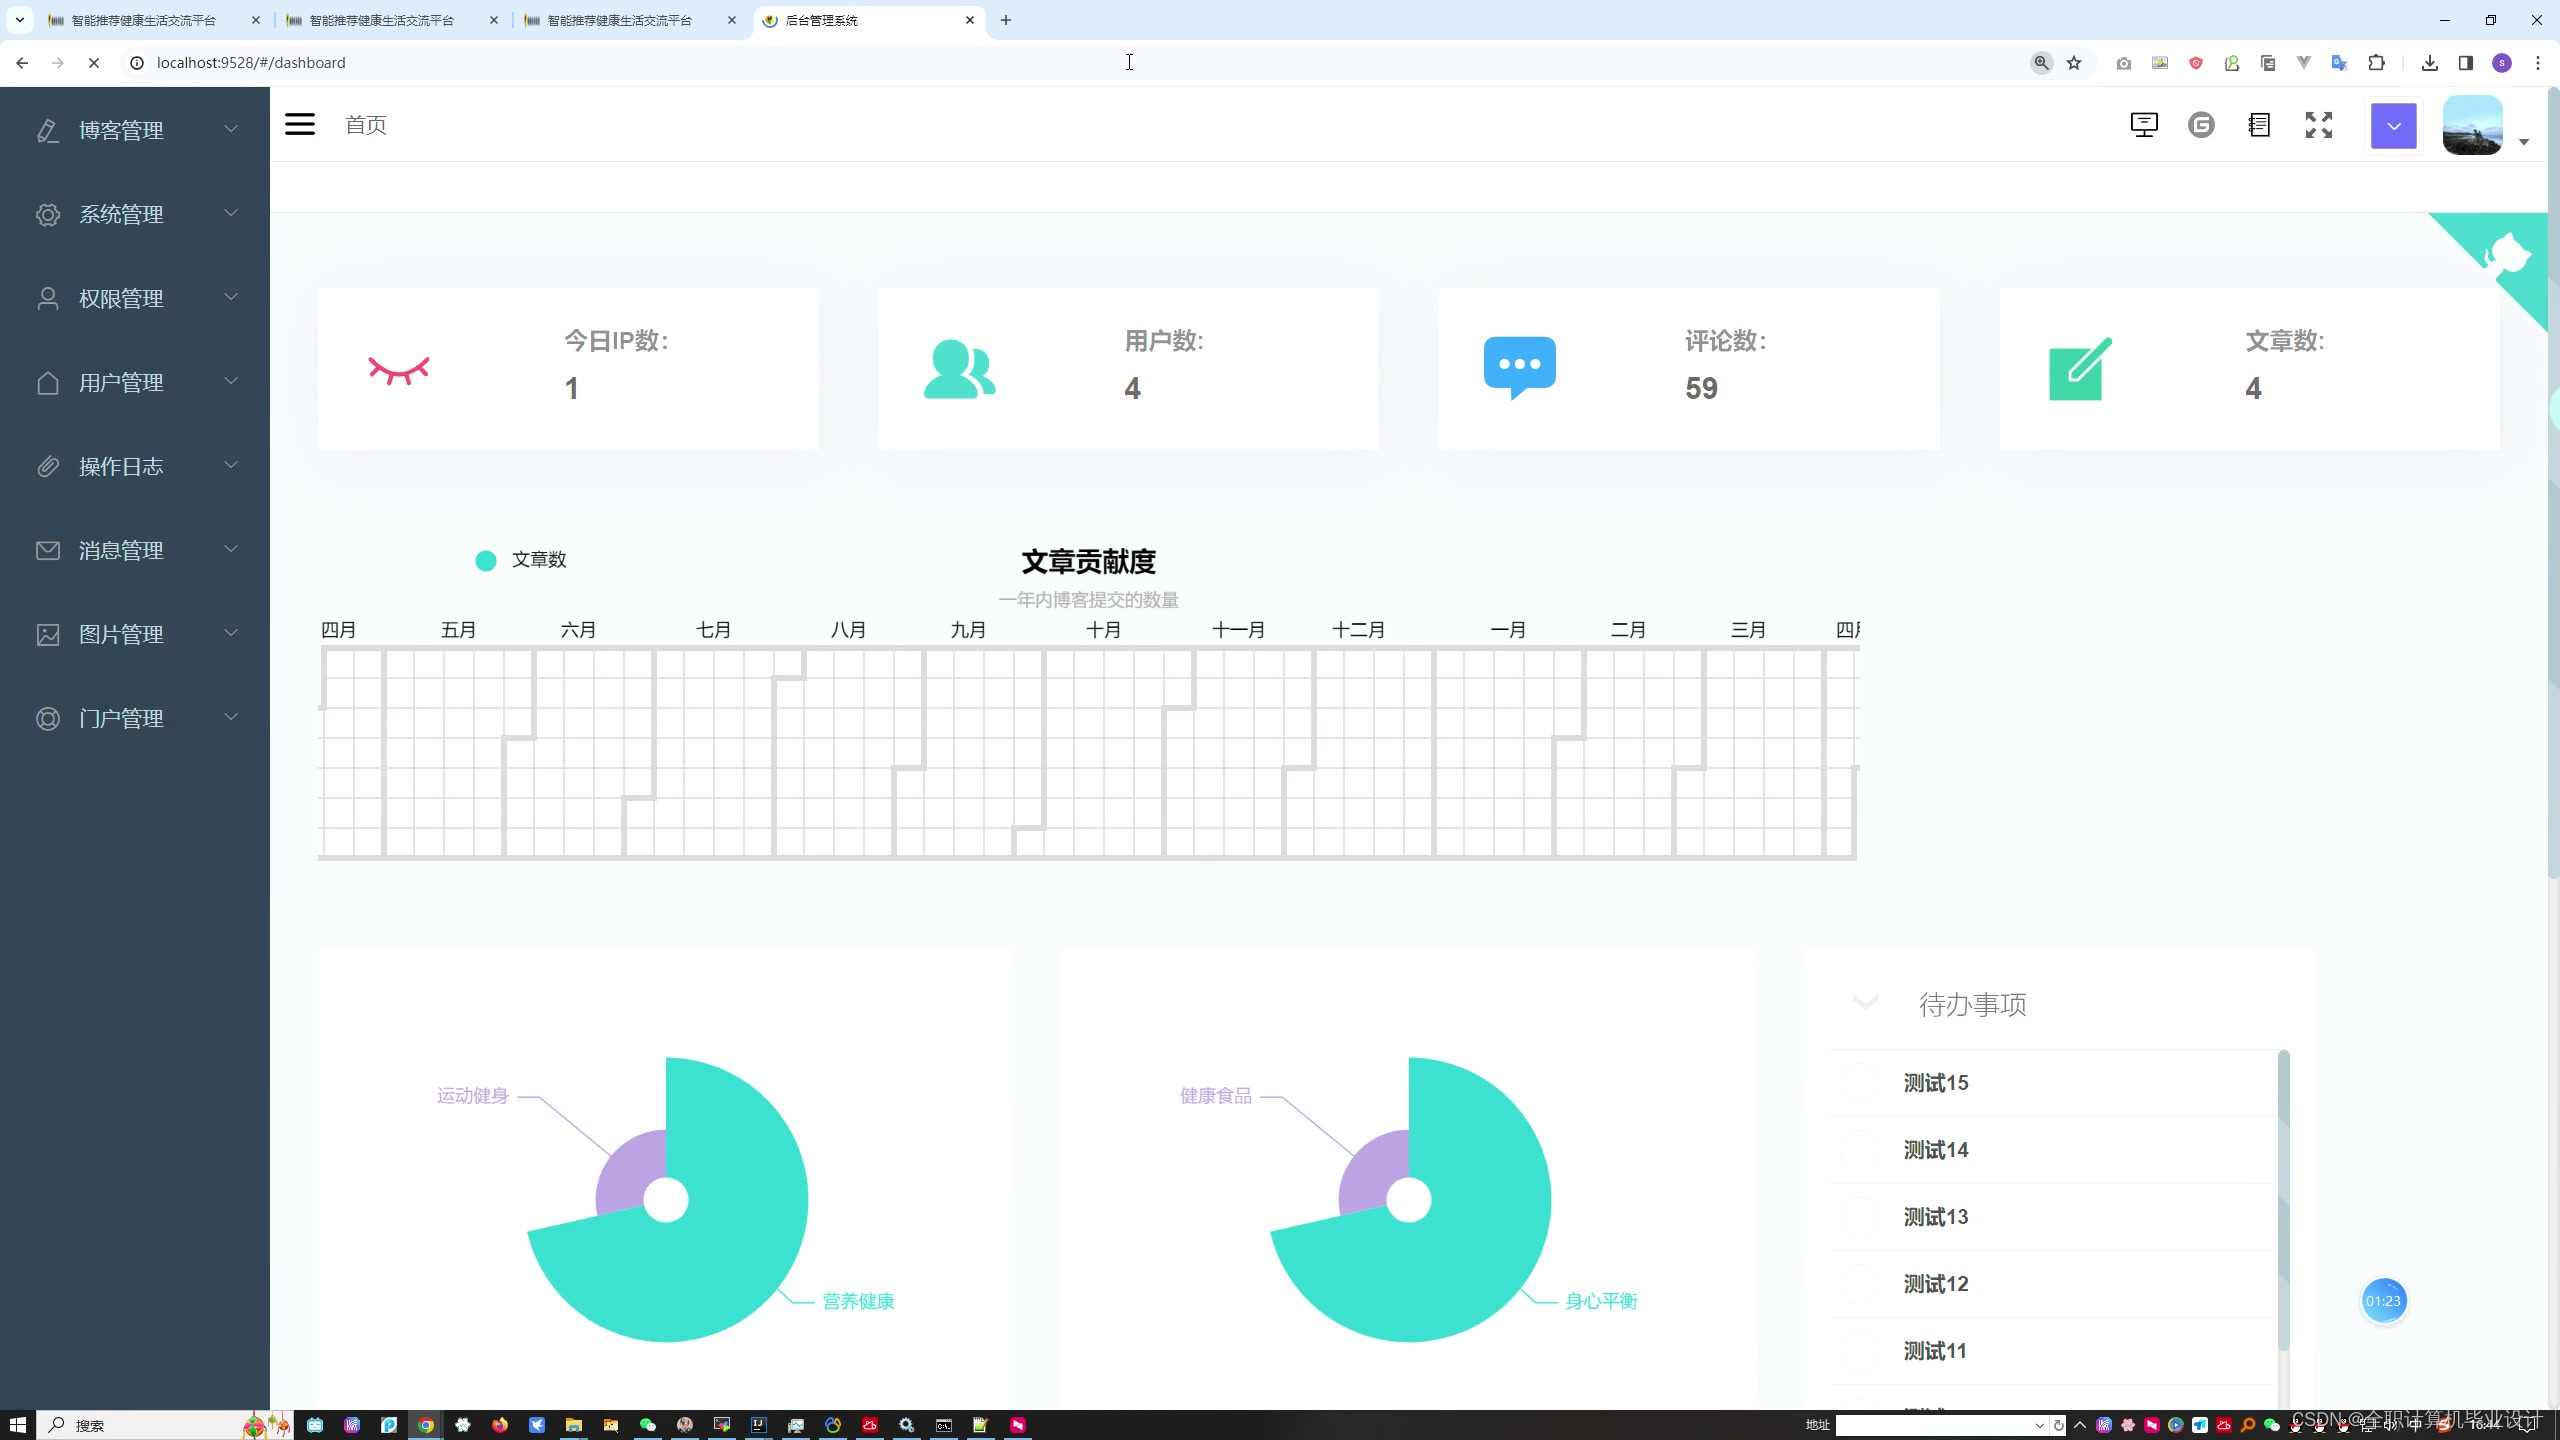2560x1440 pixels.
Task: Click the browser back arrow
Action: point(22,63)
